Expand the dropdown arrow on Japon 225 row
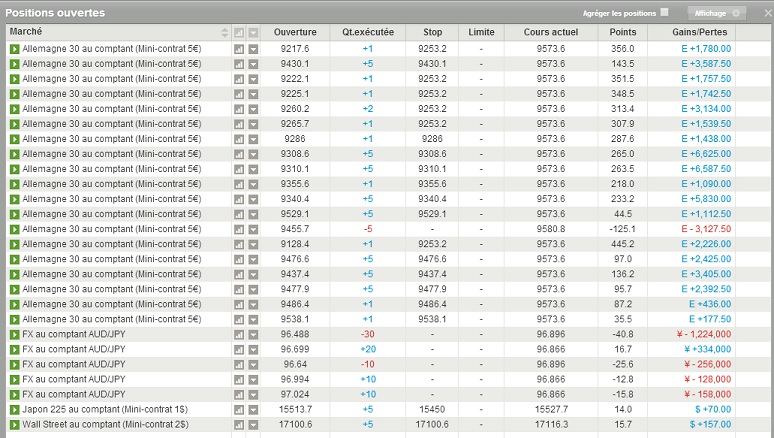 [x=253, y=409]
